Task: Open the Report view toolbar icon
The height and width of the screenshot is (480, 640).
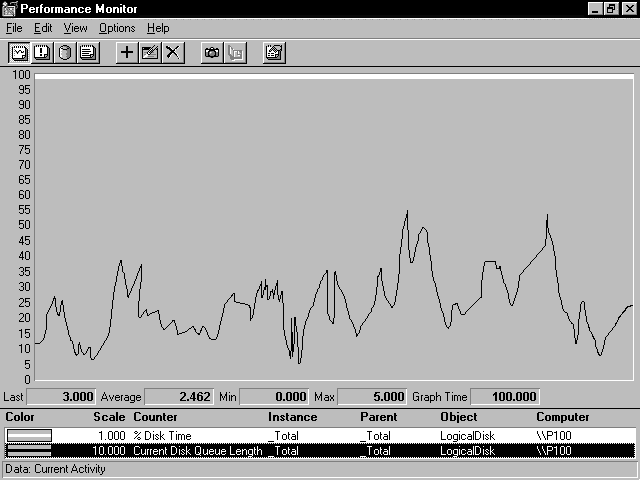Action: pos(88,53)
